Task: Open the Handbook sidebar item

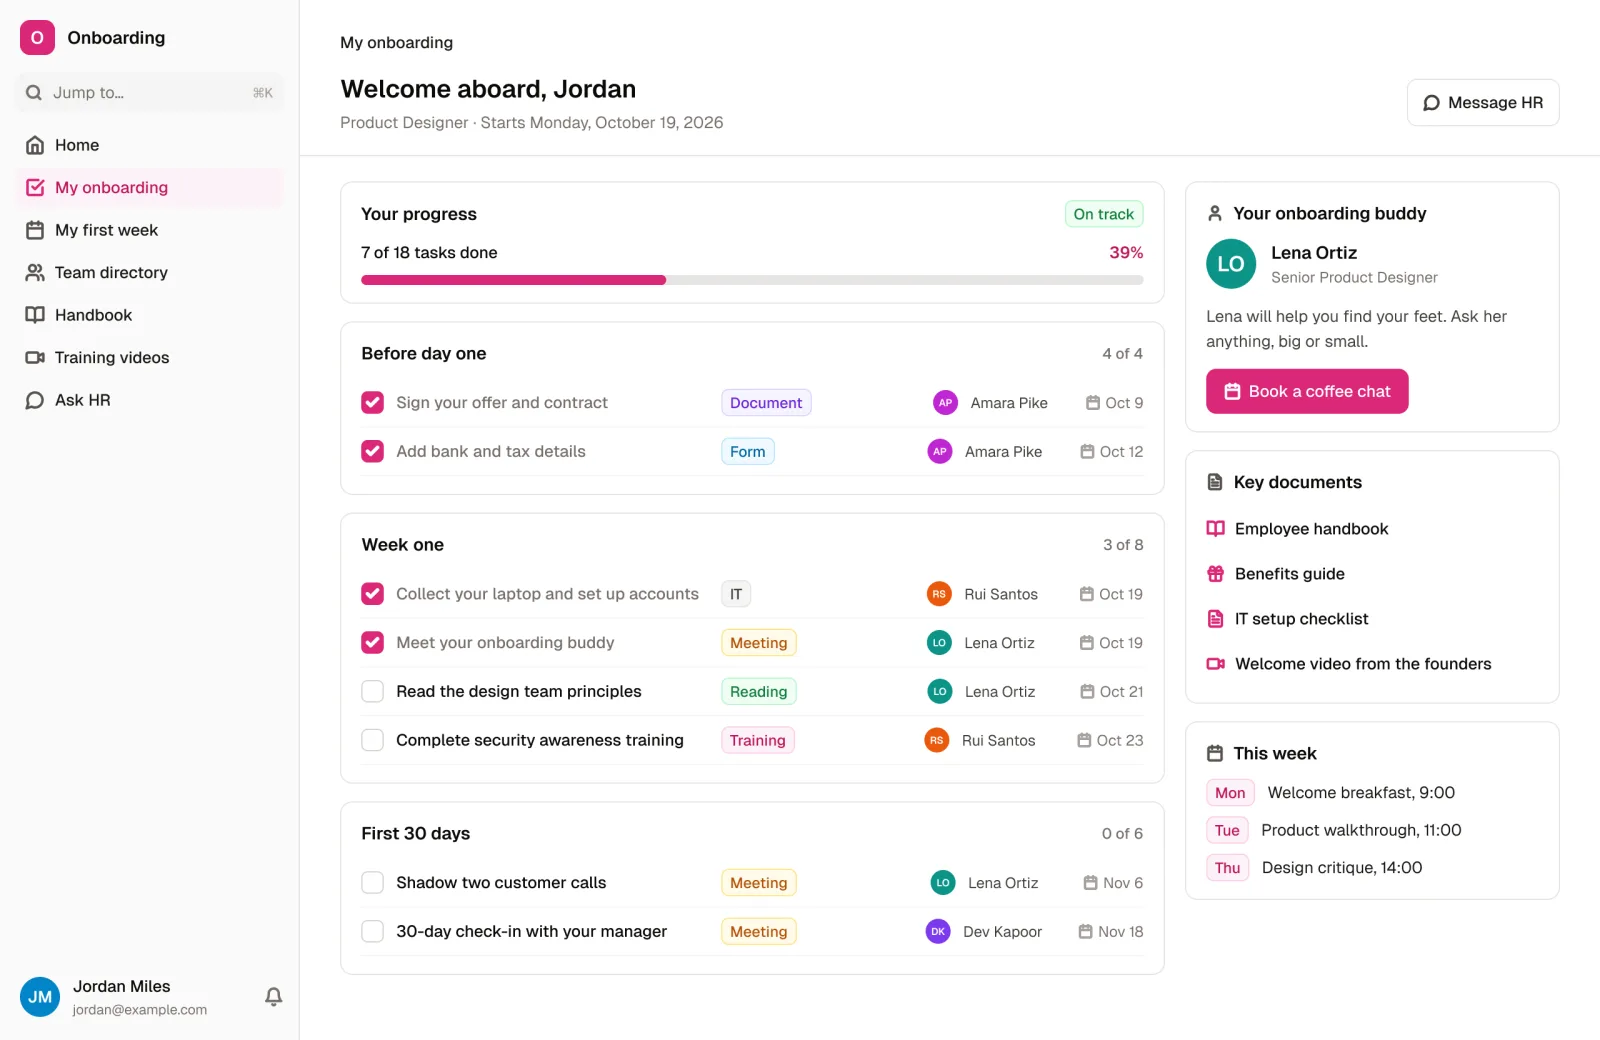Action: 150,315
